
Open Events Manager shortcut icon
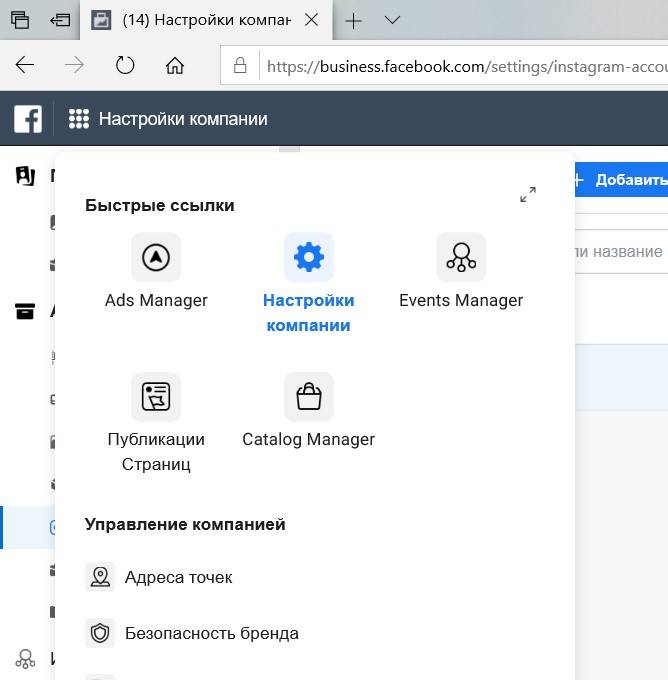461,257
